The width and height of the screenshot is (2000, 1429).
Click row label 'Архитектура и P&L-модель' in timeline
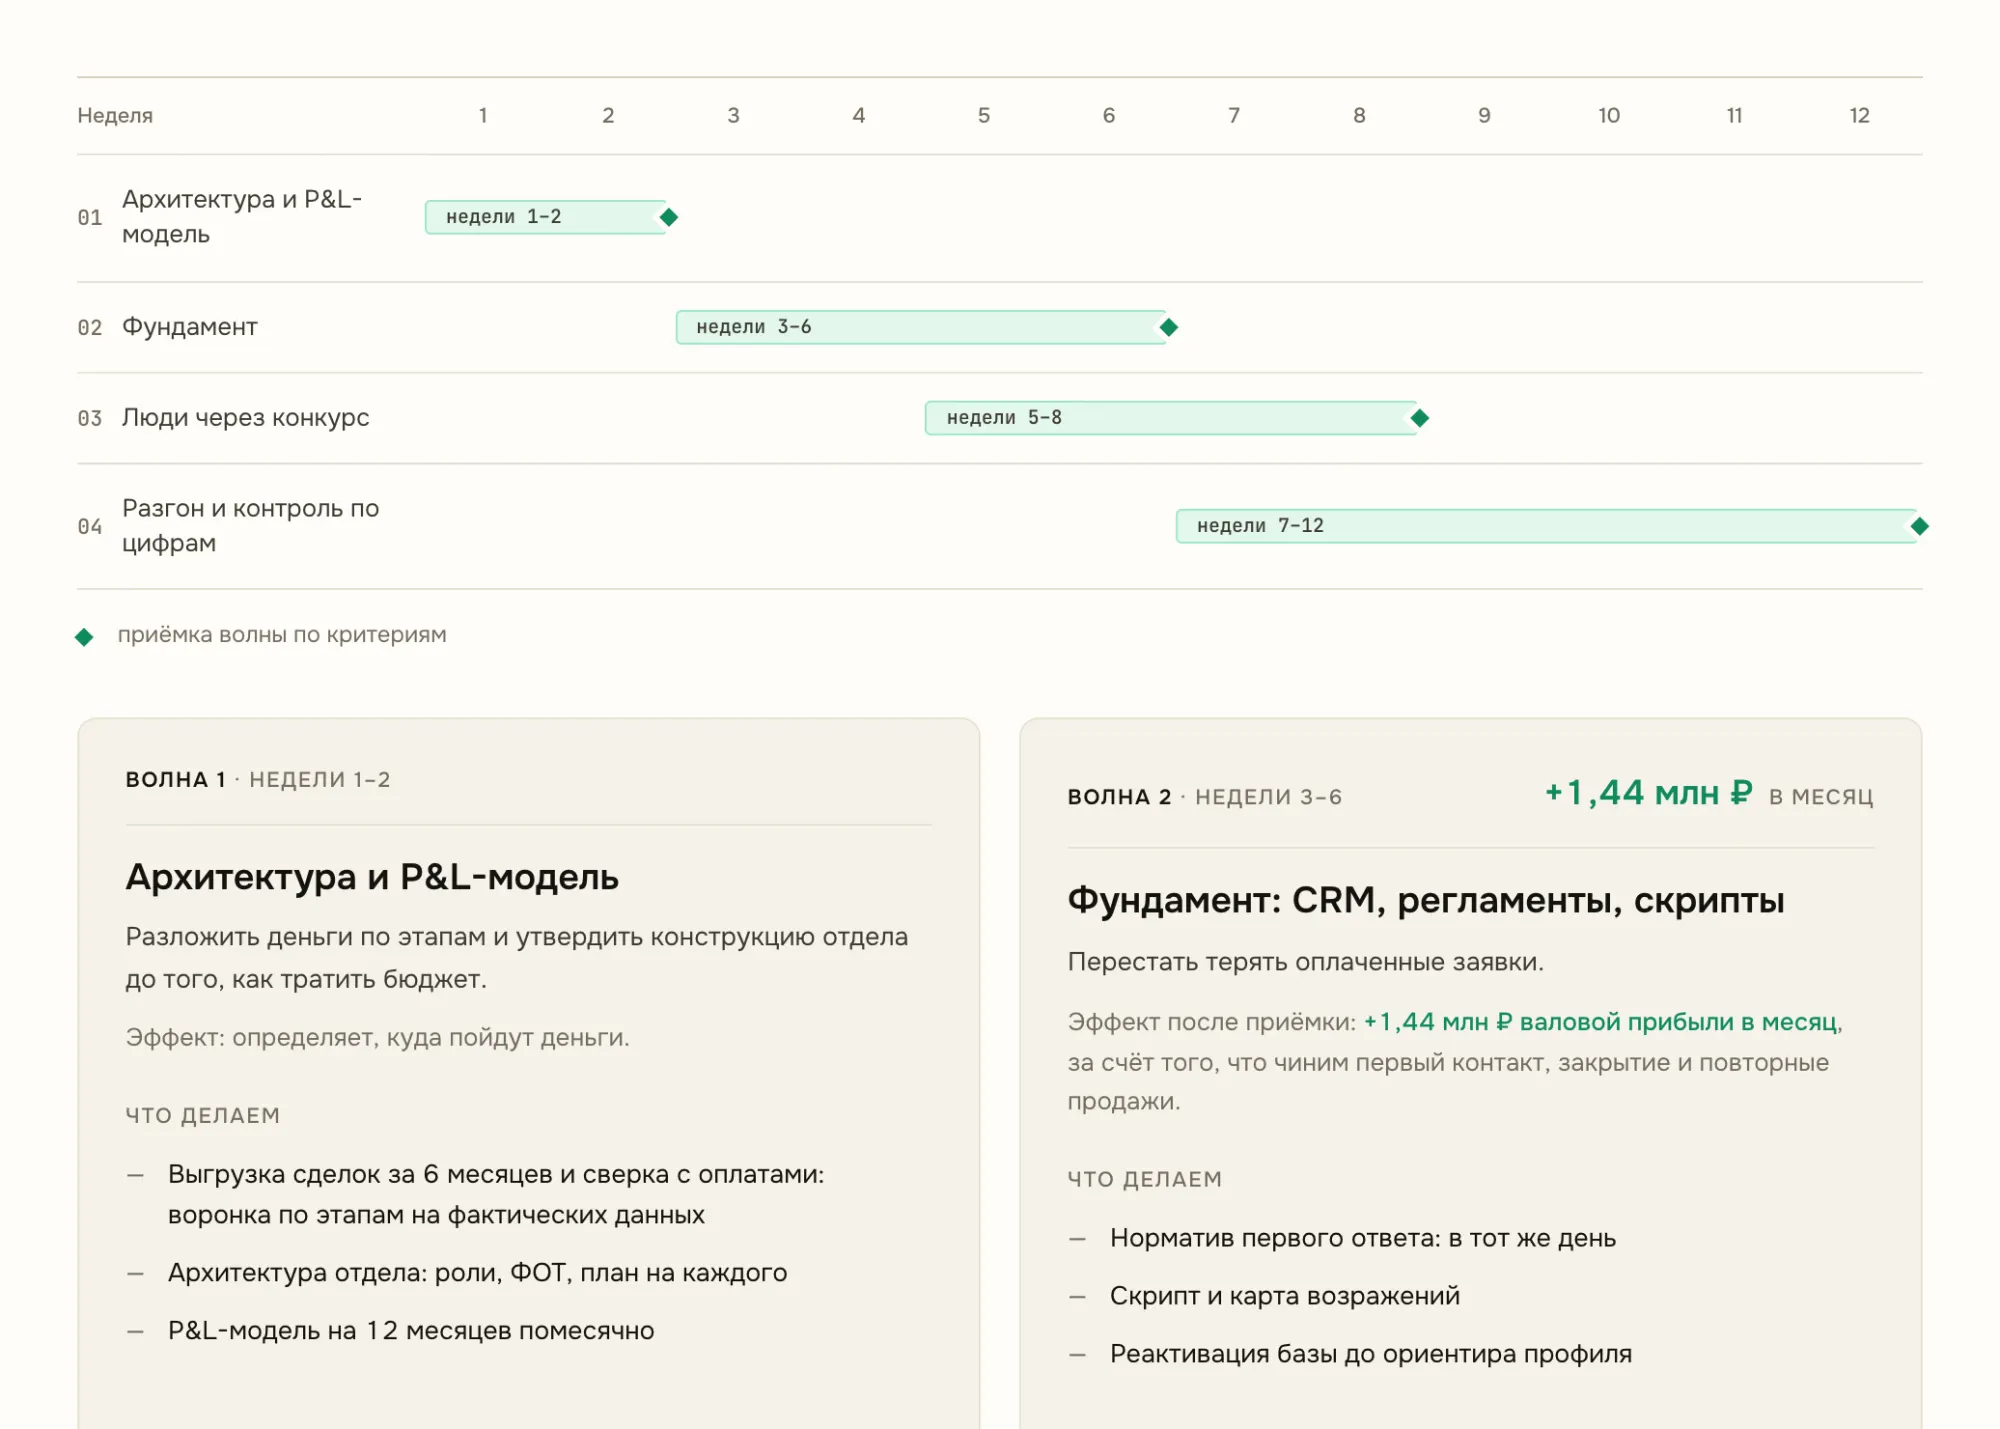click(242, 217)
